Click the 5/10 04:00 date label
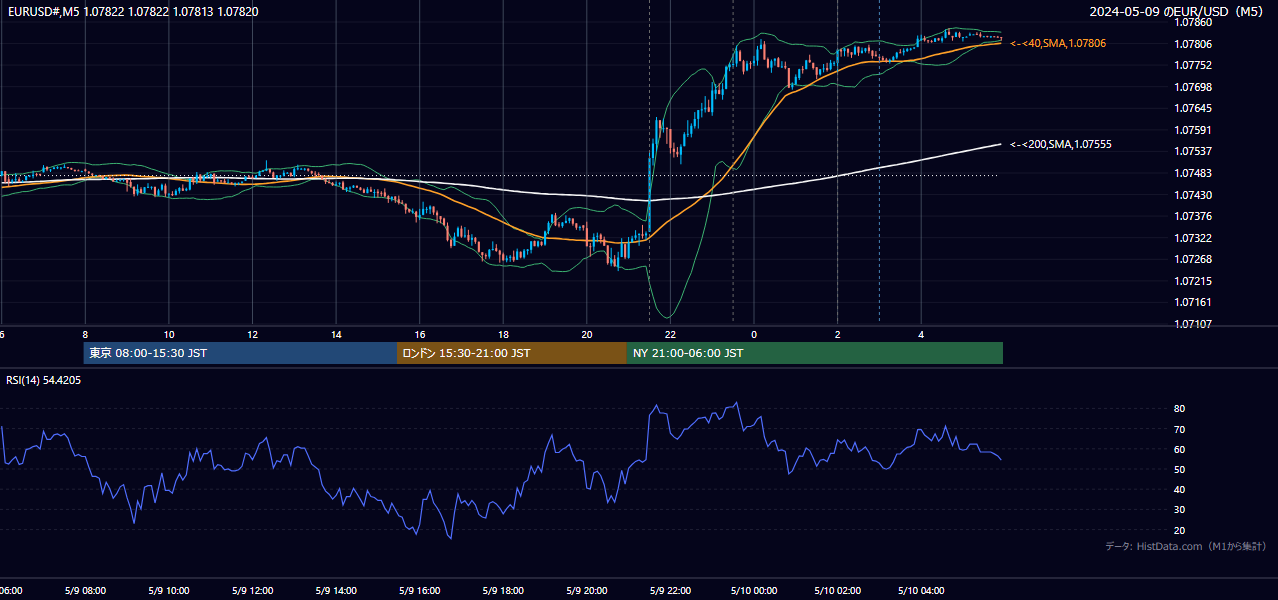The width and height of the screenshot is (1278, 600). (921, 591)
